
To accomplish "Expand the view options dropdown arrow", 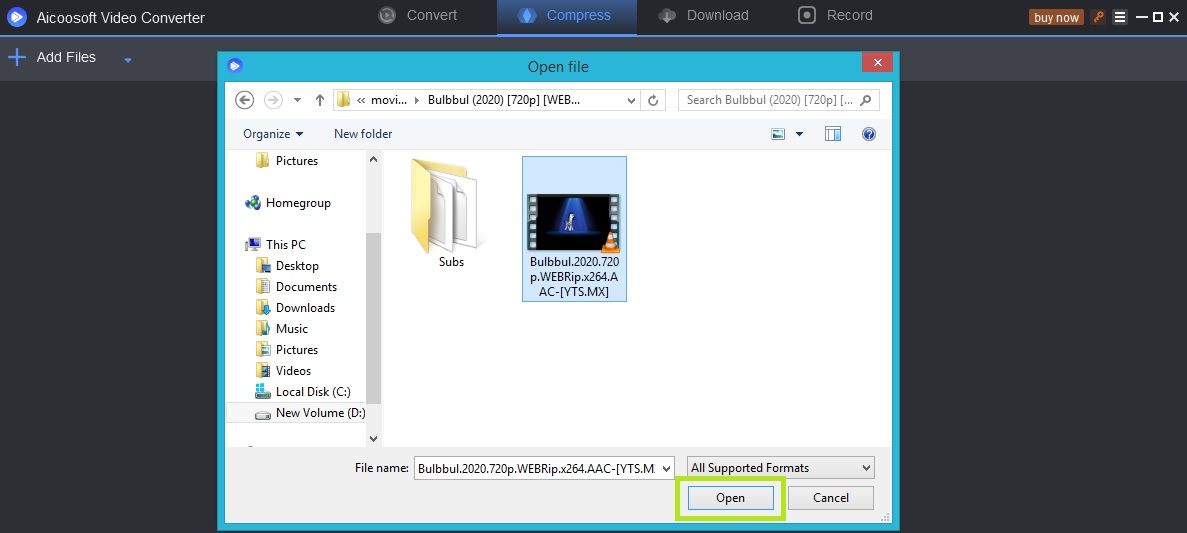I will [x=799, y=134].
